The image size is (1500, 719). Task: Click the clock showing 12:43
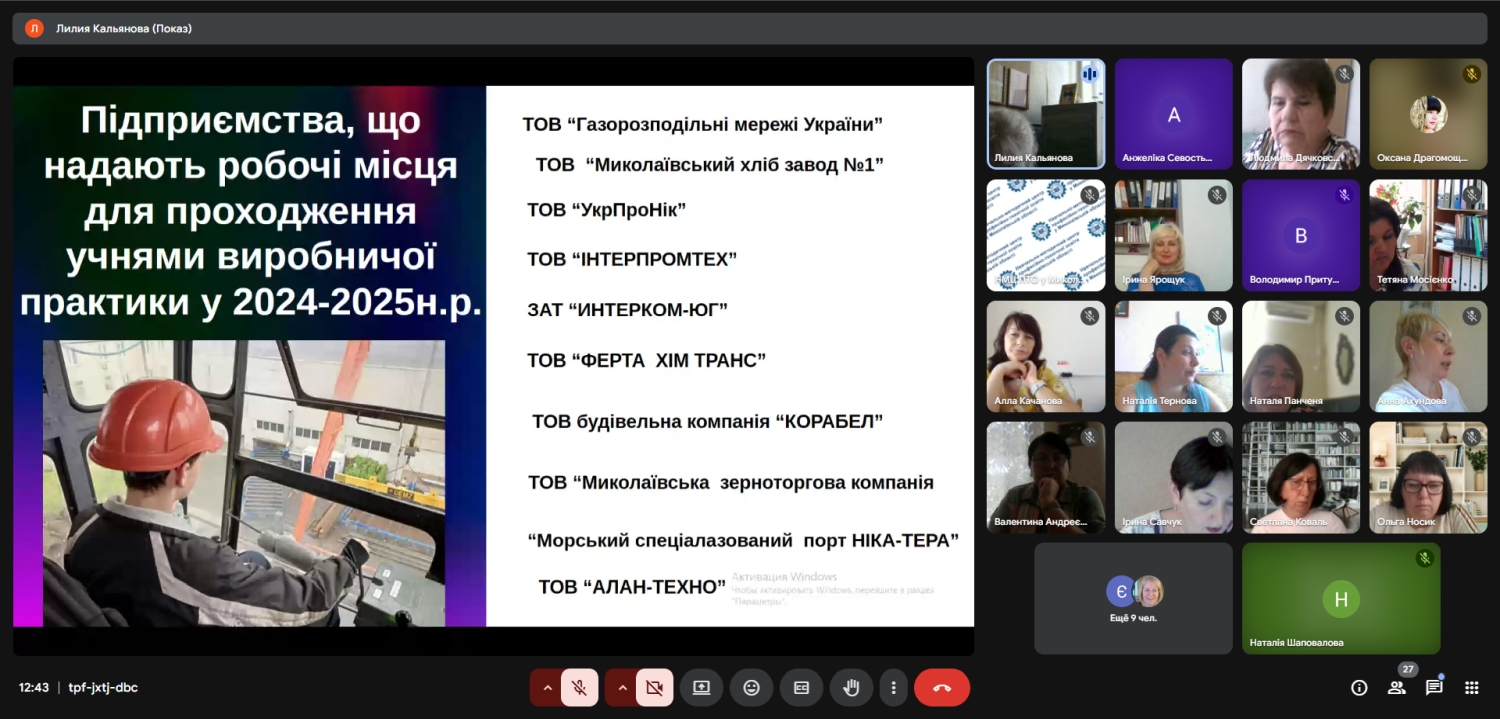(x=34, y=688)
